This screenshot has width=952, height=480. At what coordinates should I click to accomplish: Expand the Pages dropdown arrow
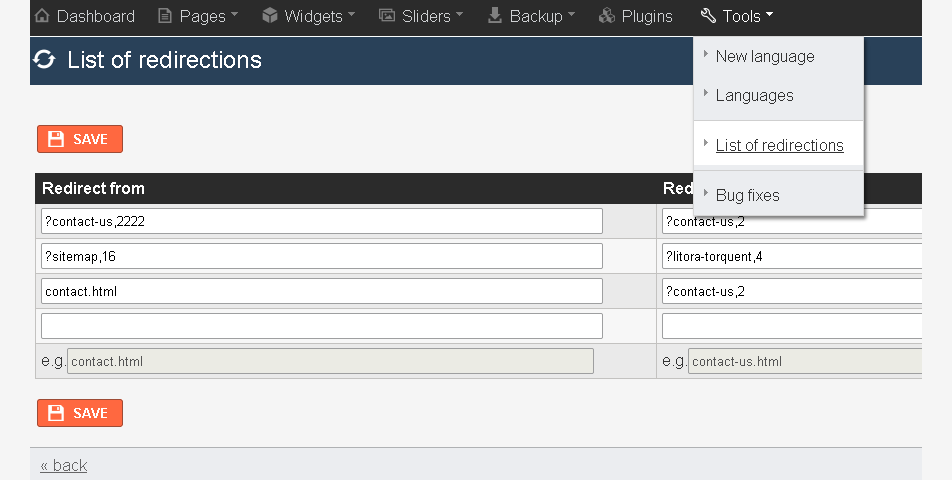pyautogui.click(x=234, y=15)
